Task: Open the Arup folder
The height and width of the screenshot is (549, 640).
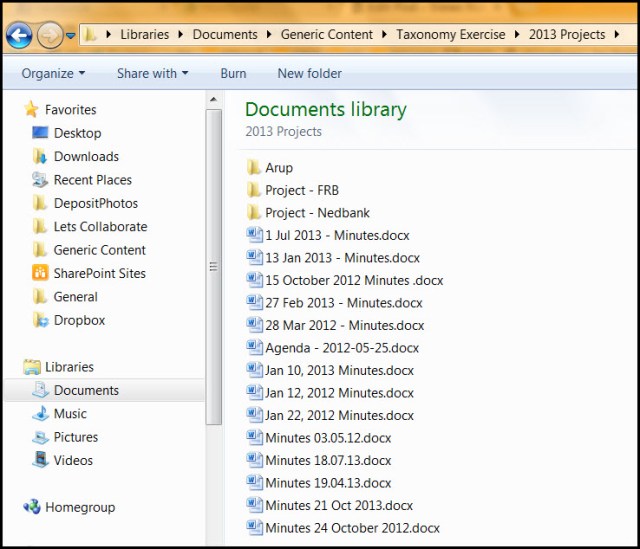Action: click(x=278, y=168)
